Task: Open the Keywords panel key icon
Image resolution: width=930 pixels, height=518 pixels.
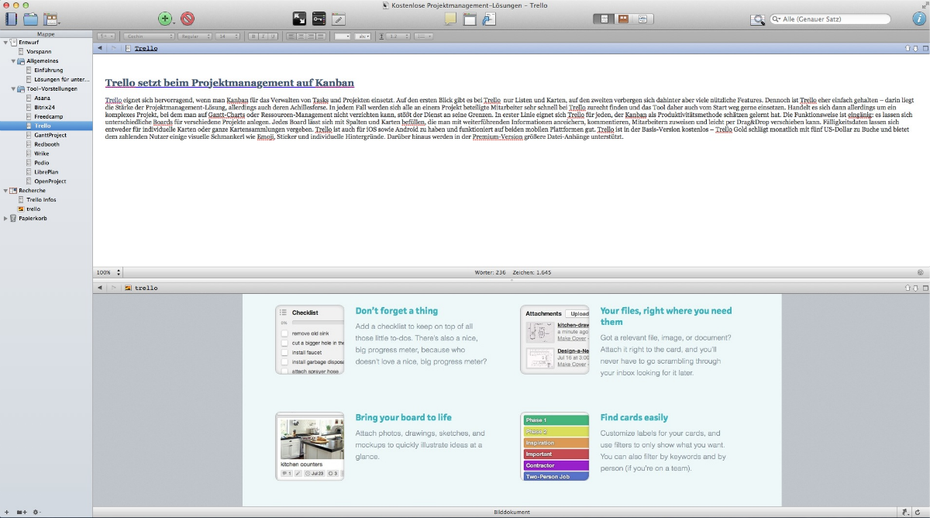Action: point(319,19)
